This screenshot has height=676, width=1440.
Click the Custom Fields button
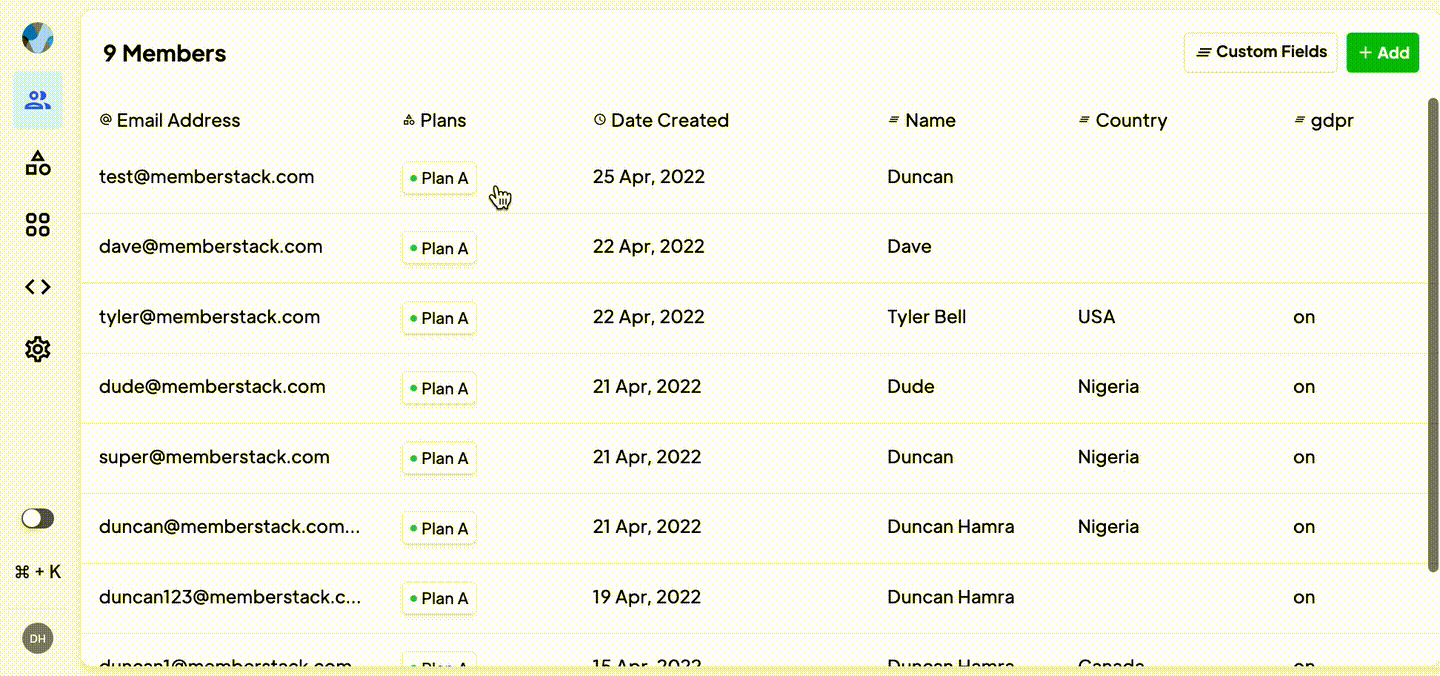(x=1261, y=52)
